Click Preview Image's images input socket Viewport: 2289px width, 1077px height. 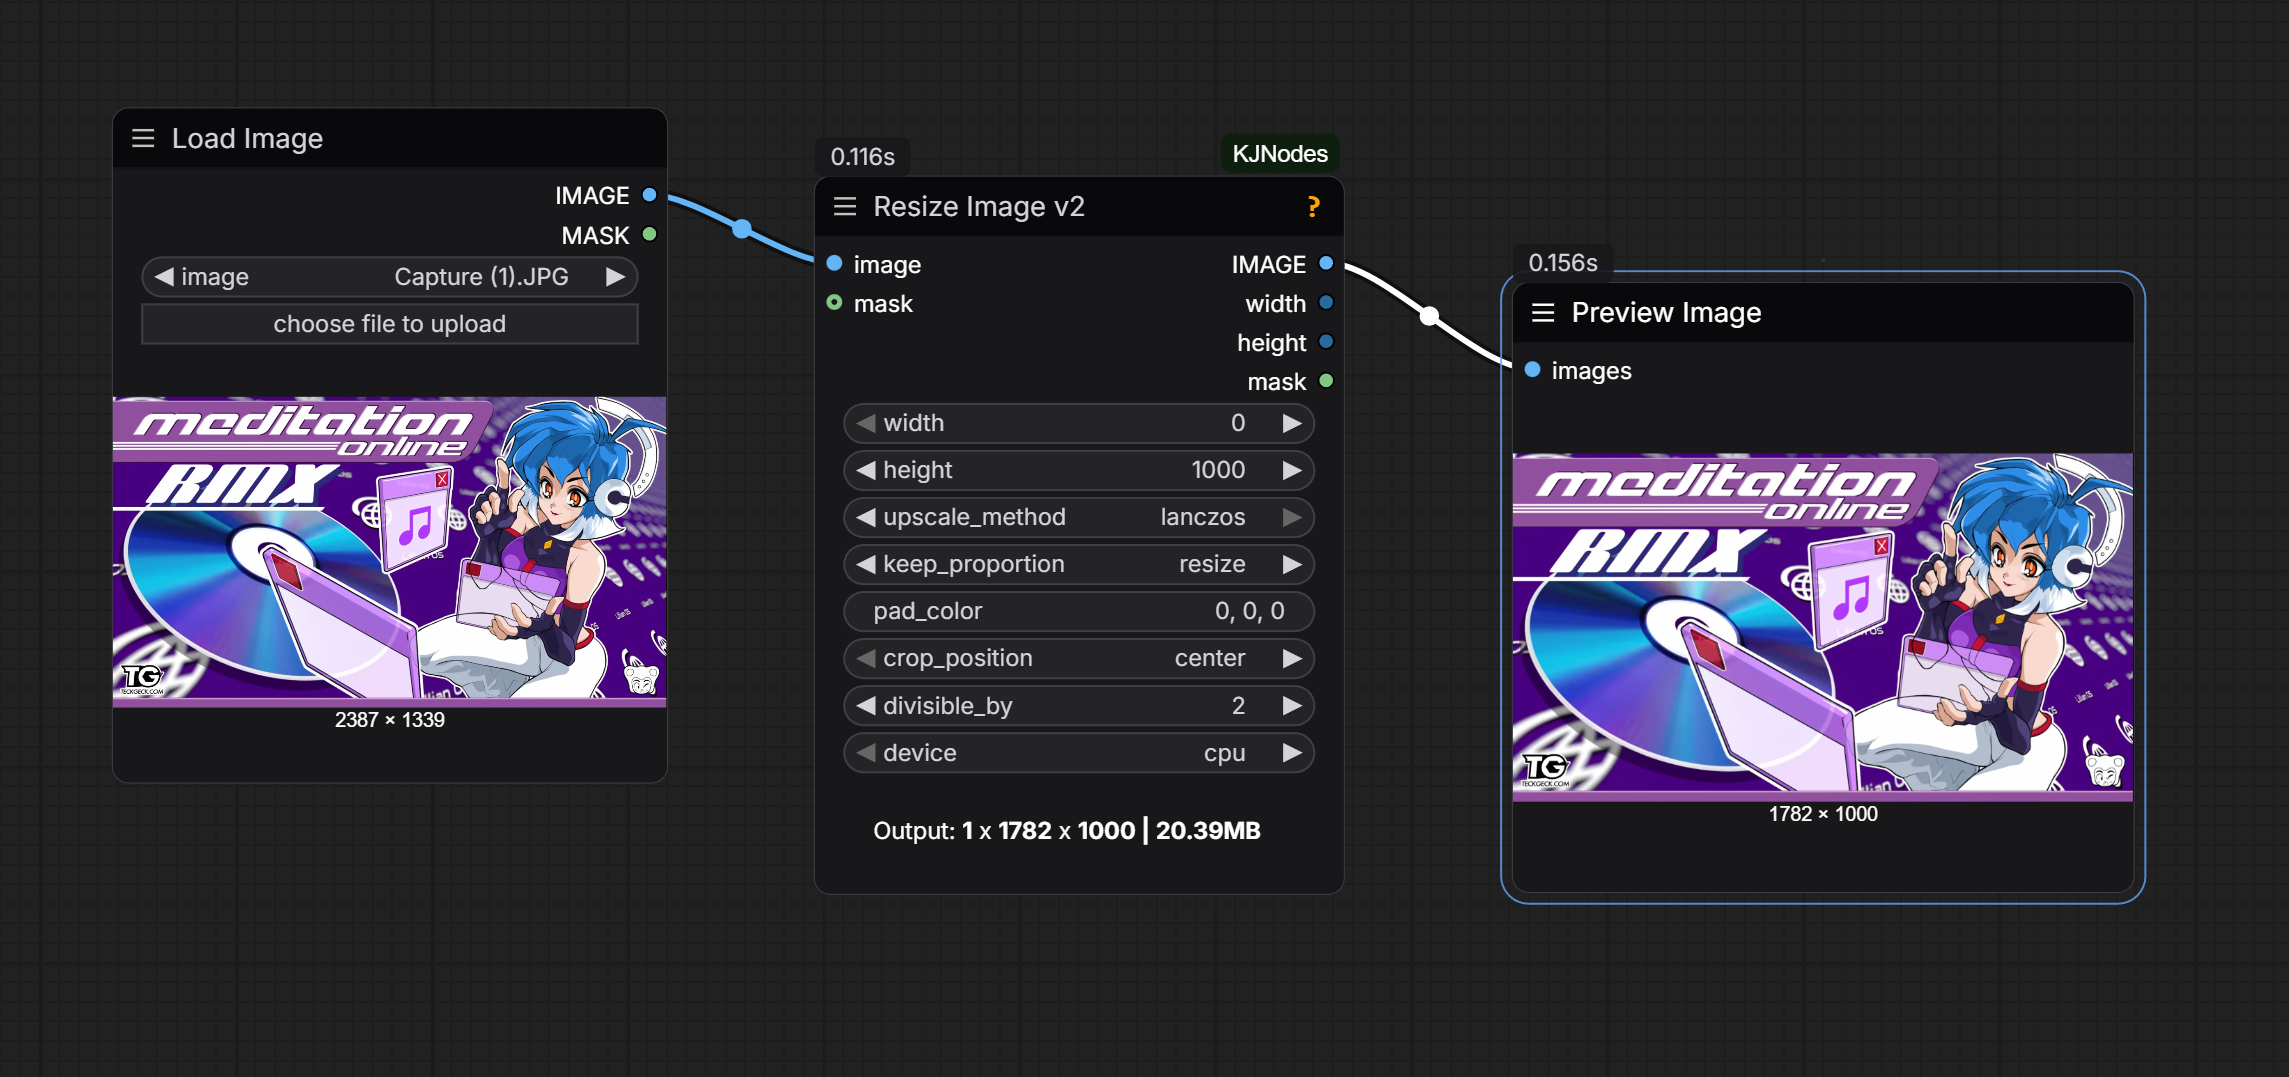tap(1532, 370)
